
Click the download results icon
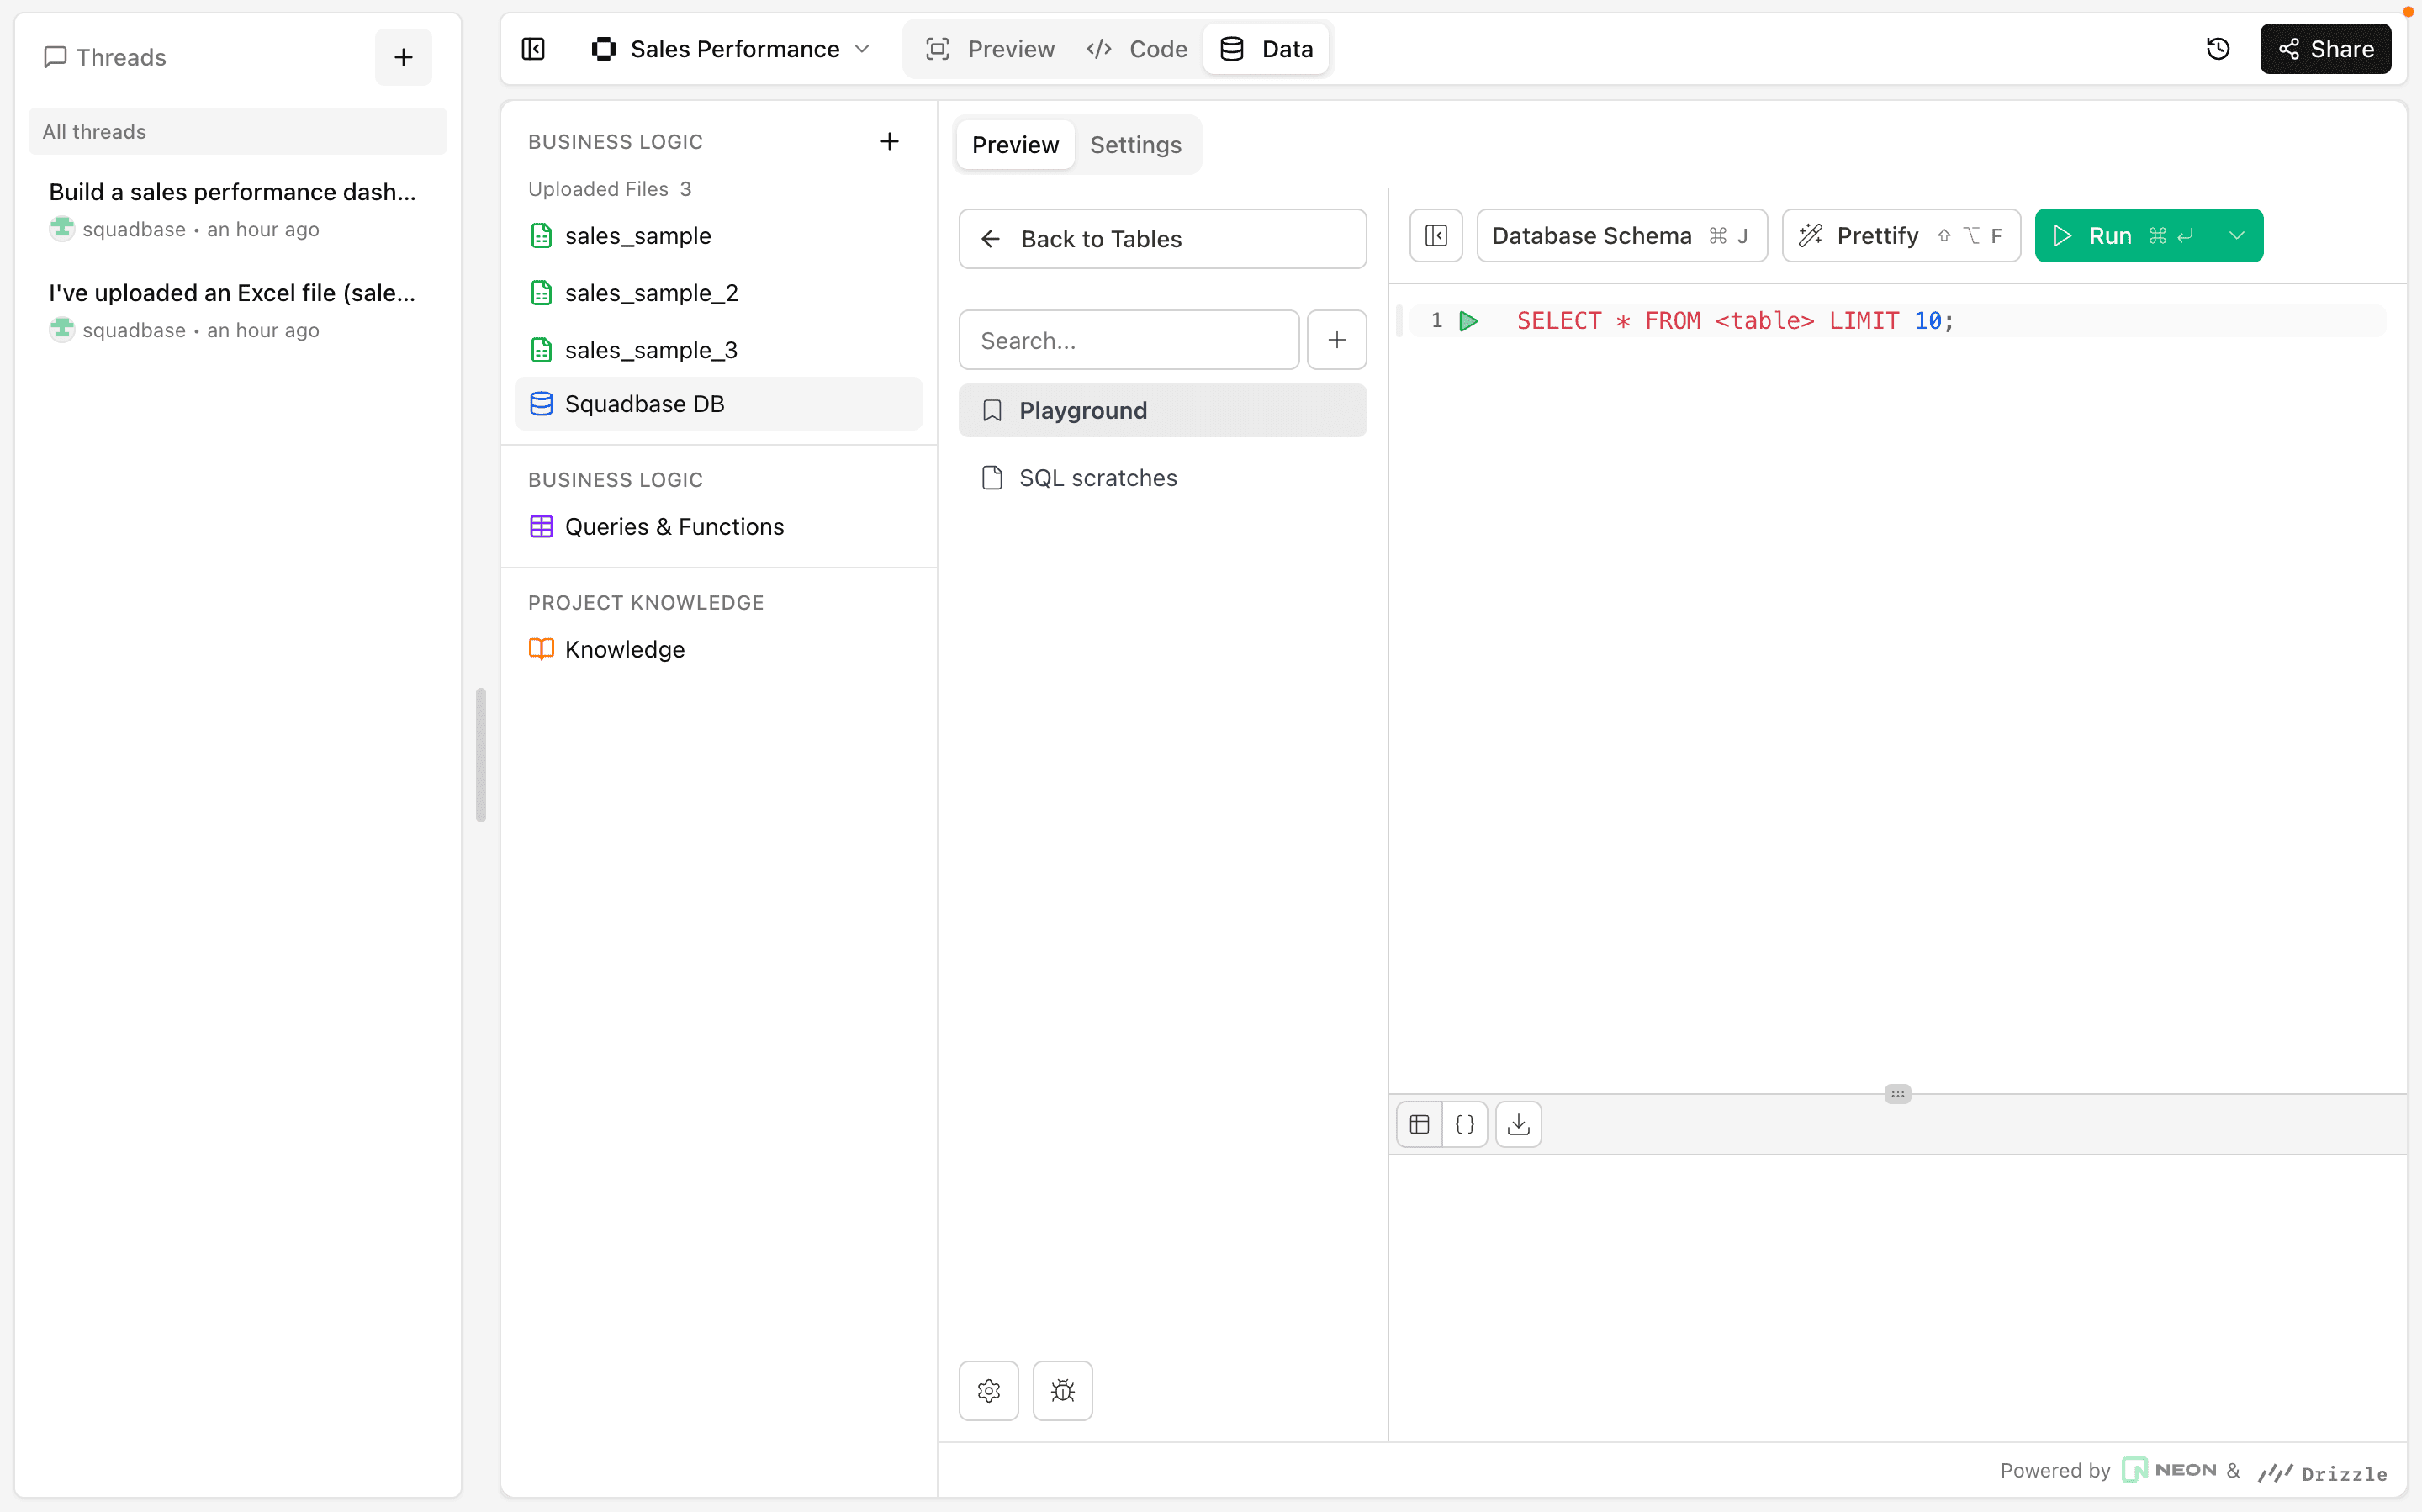(x=1518, y=1124)
